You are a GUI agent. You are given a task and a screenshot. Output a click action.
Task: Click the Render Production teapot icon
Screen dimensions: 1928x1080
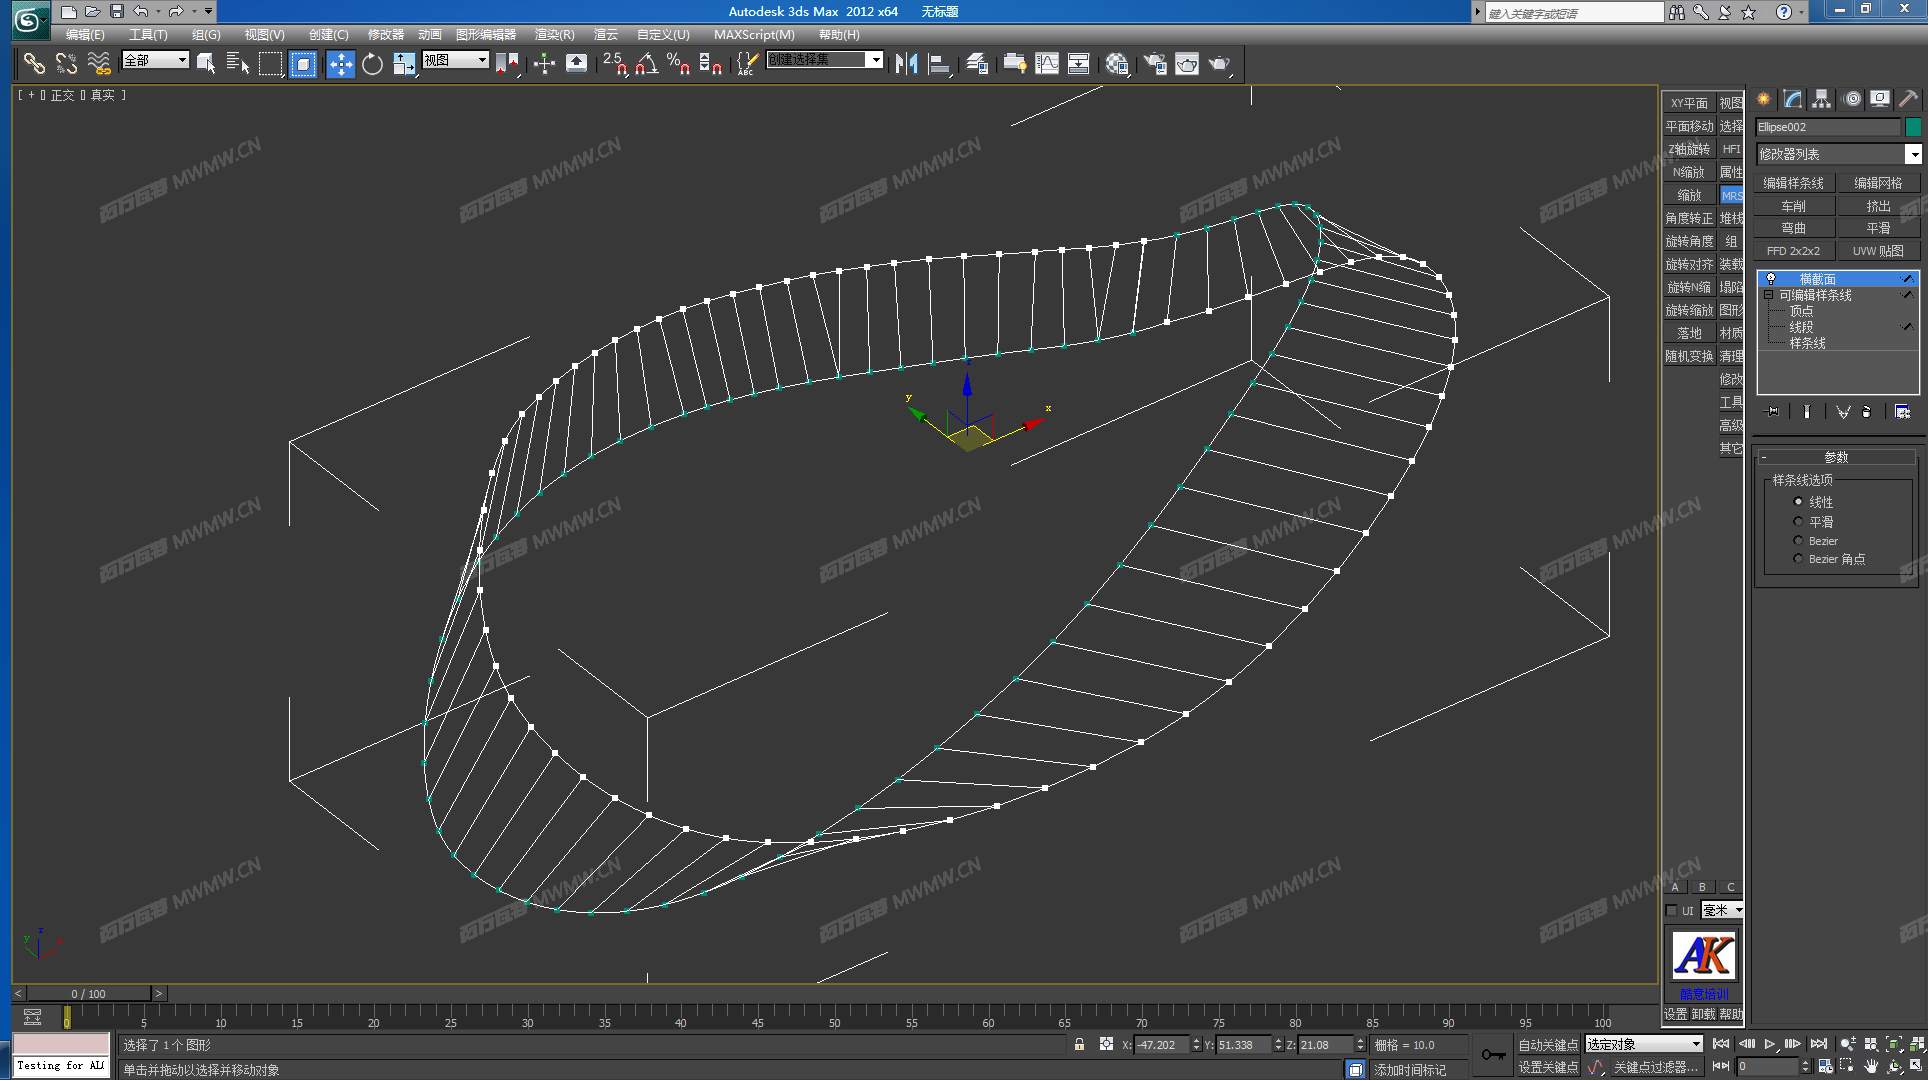[x=1219, y=64]
